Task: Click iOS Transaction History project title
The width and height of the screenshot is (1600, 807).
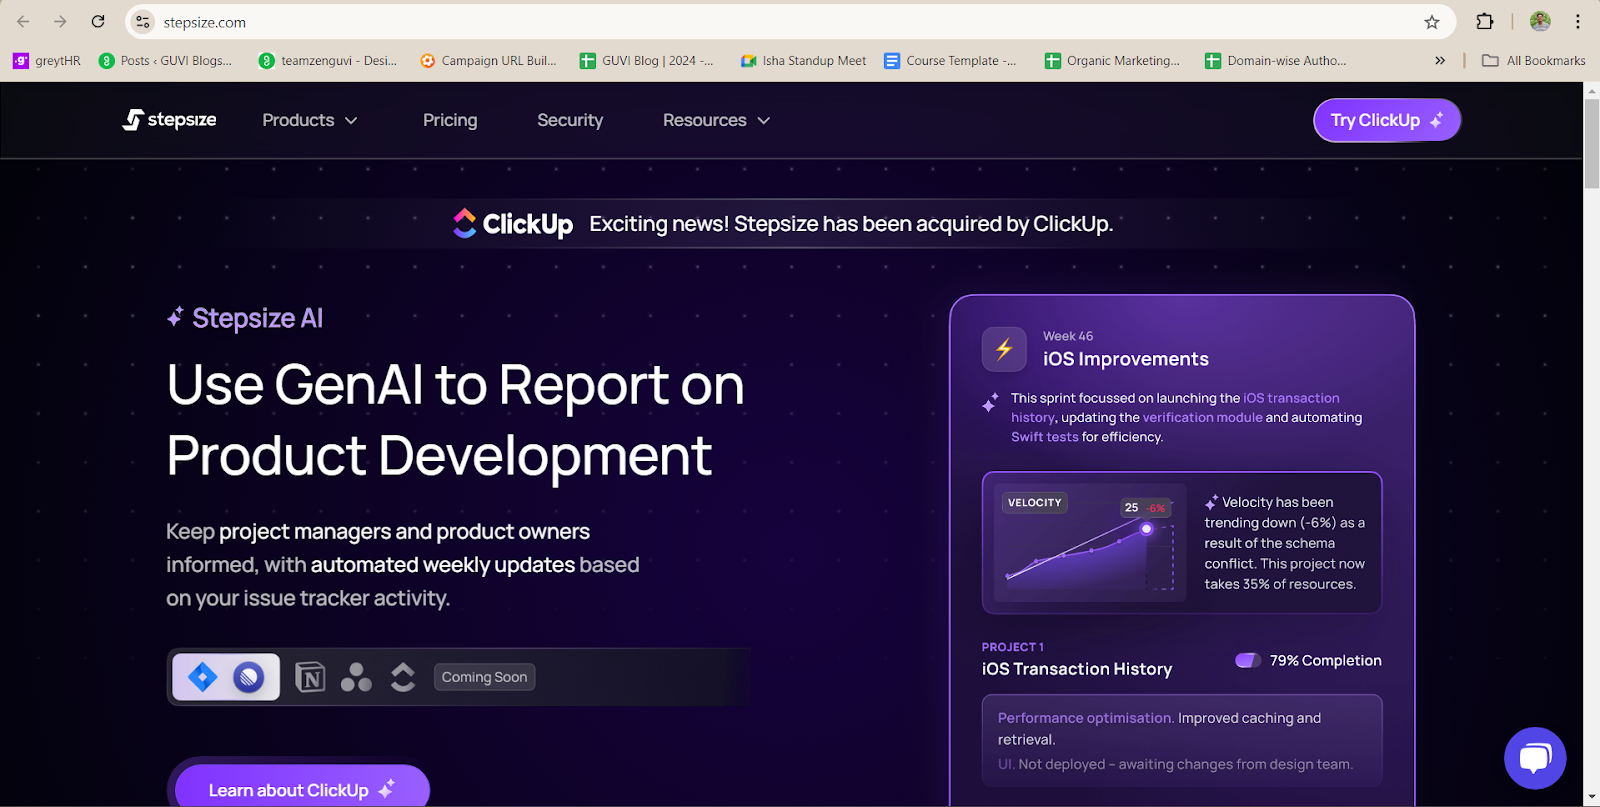Action: pyautogui.click(x=1077, y=669)
